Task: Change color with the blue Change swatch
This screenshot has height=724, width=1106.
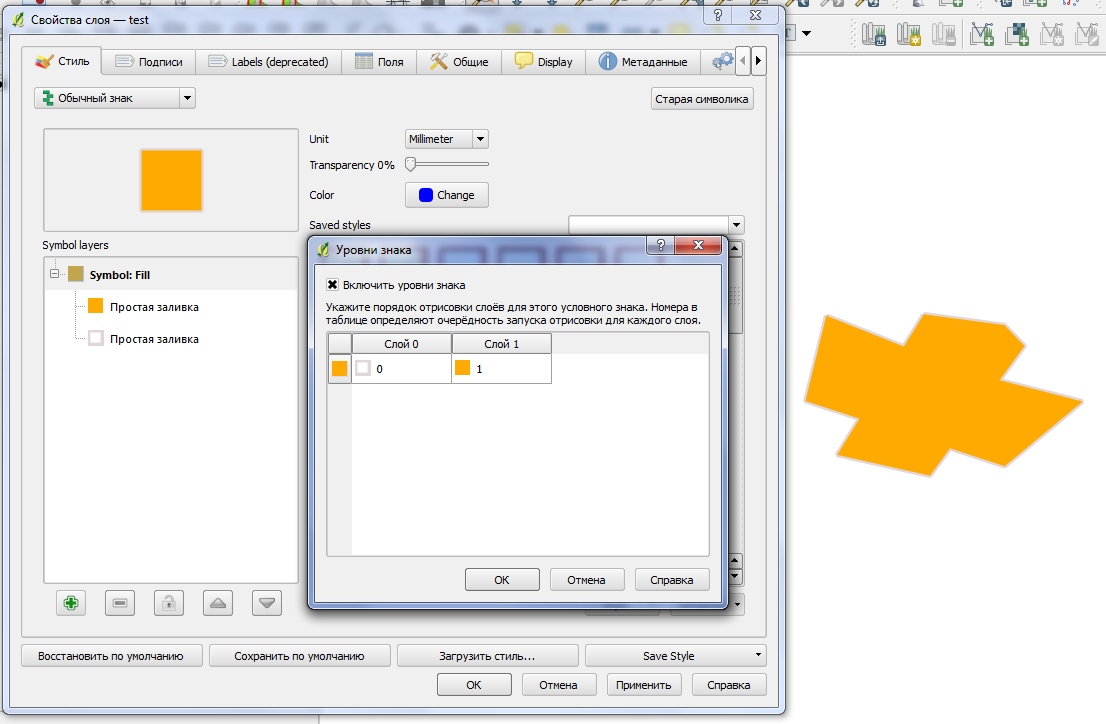Action: coord(446,195)
